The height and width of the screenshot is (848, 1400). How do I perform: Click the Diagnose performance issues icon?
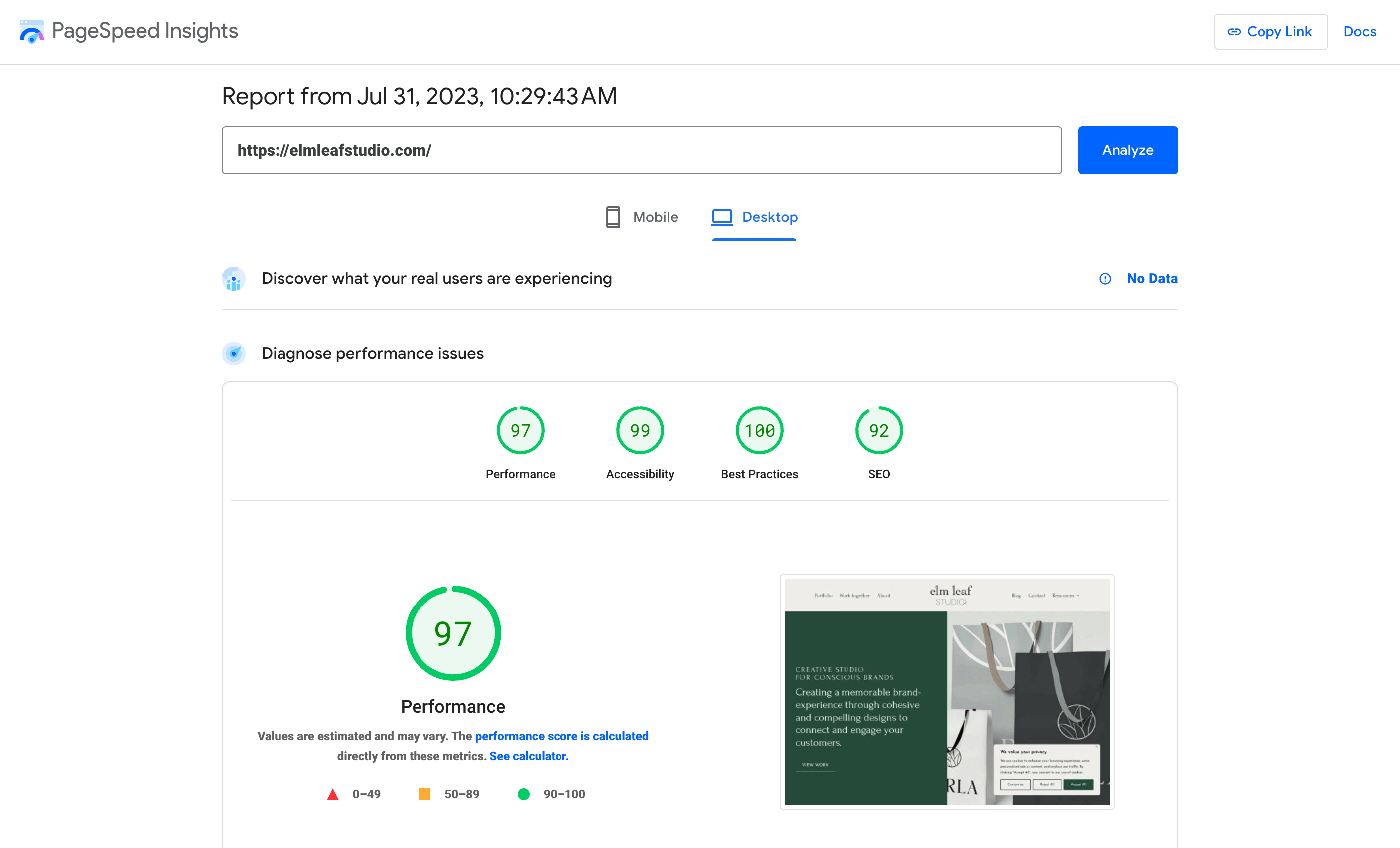234,353
